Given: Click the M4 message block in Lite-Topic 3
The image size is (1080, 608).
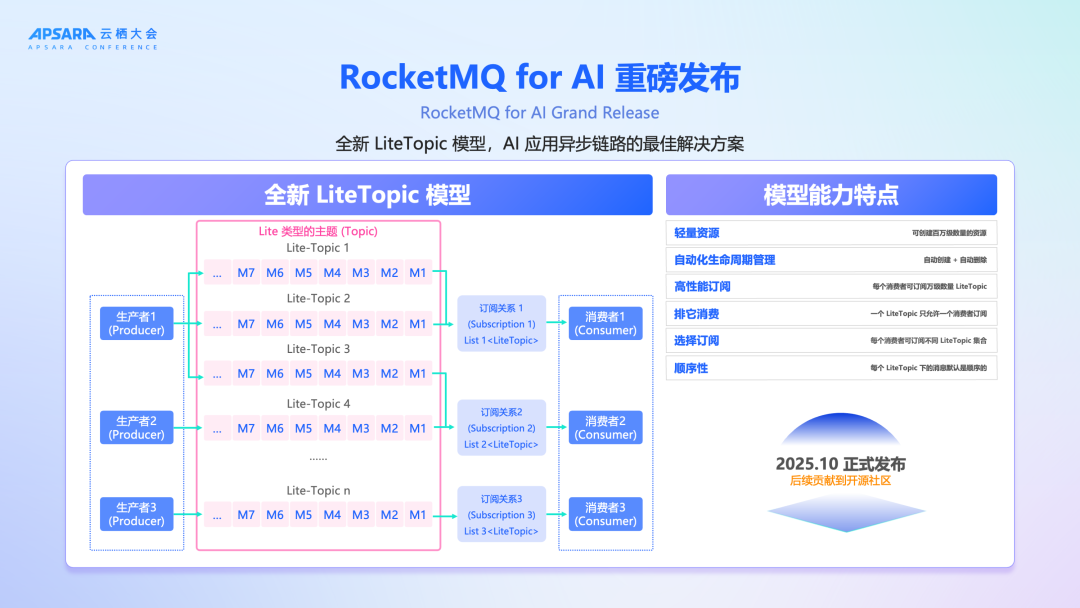Looking at the screenshot, I should click(331, 373).
